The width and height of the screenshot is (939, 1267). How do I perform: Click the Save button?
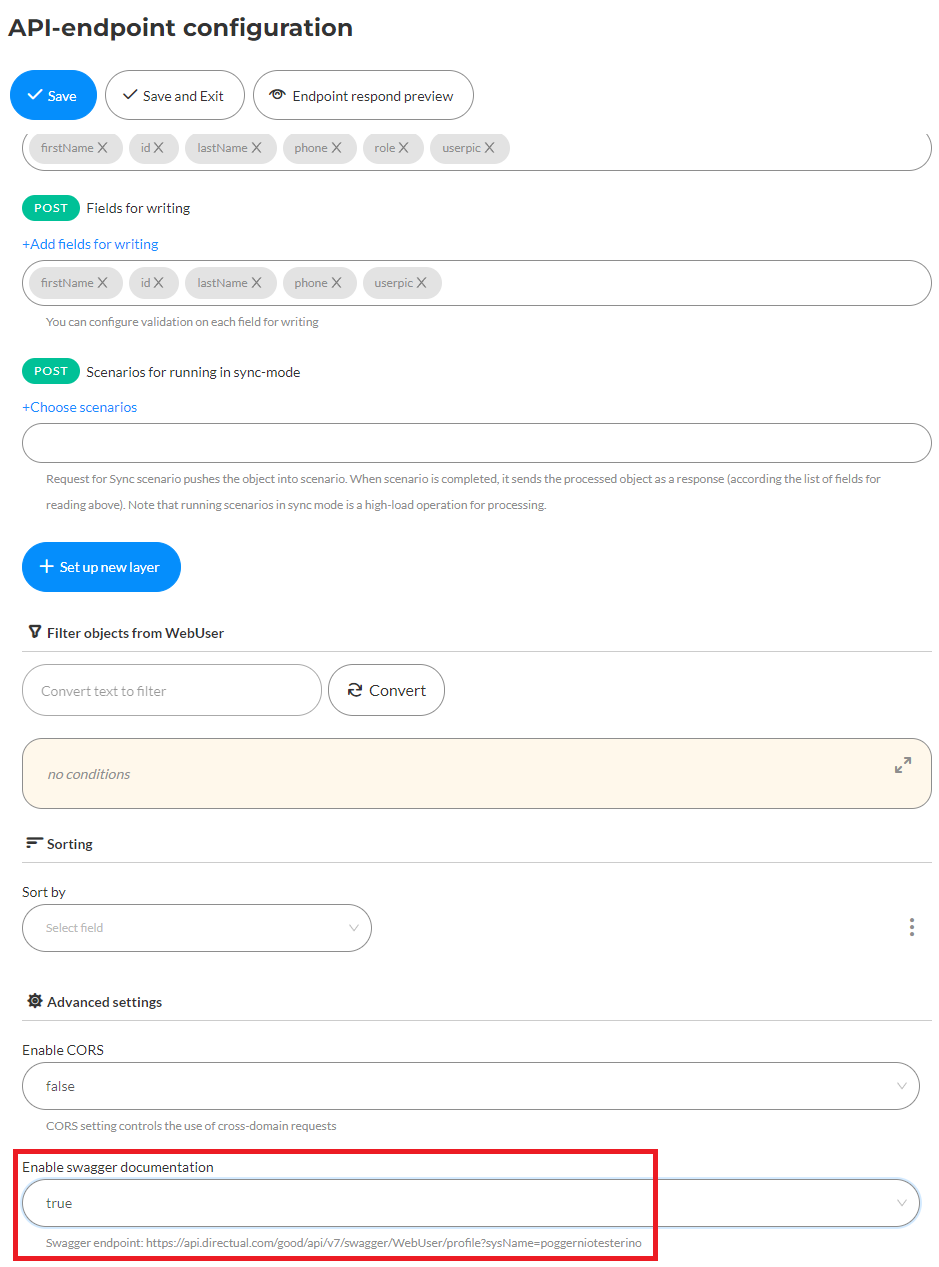tap(53, 96)
